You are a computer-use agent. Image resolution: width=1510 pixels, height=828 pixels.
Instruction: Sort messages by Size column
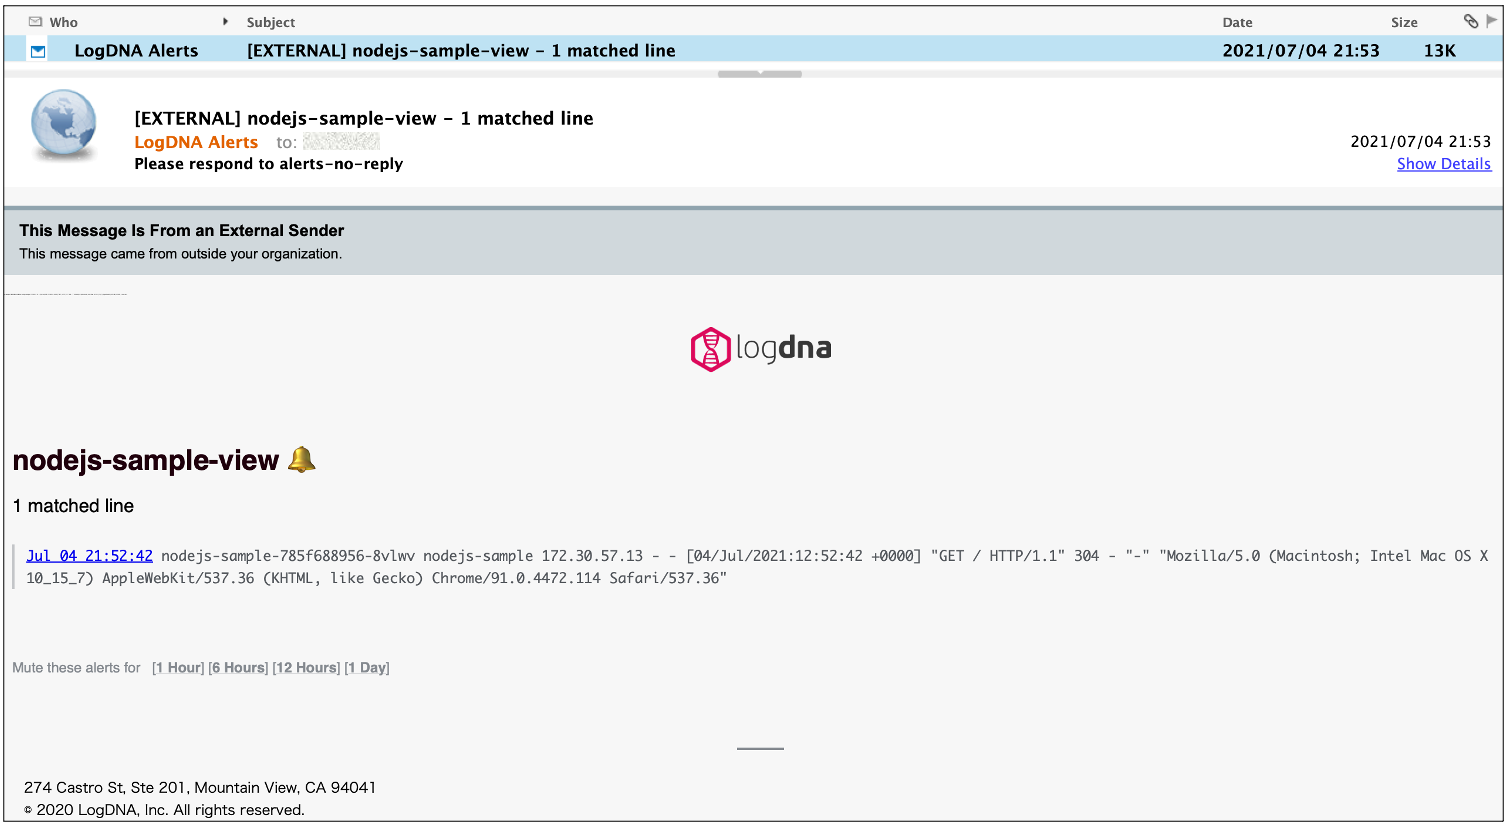pos(1404,22)
